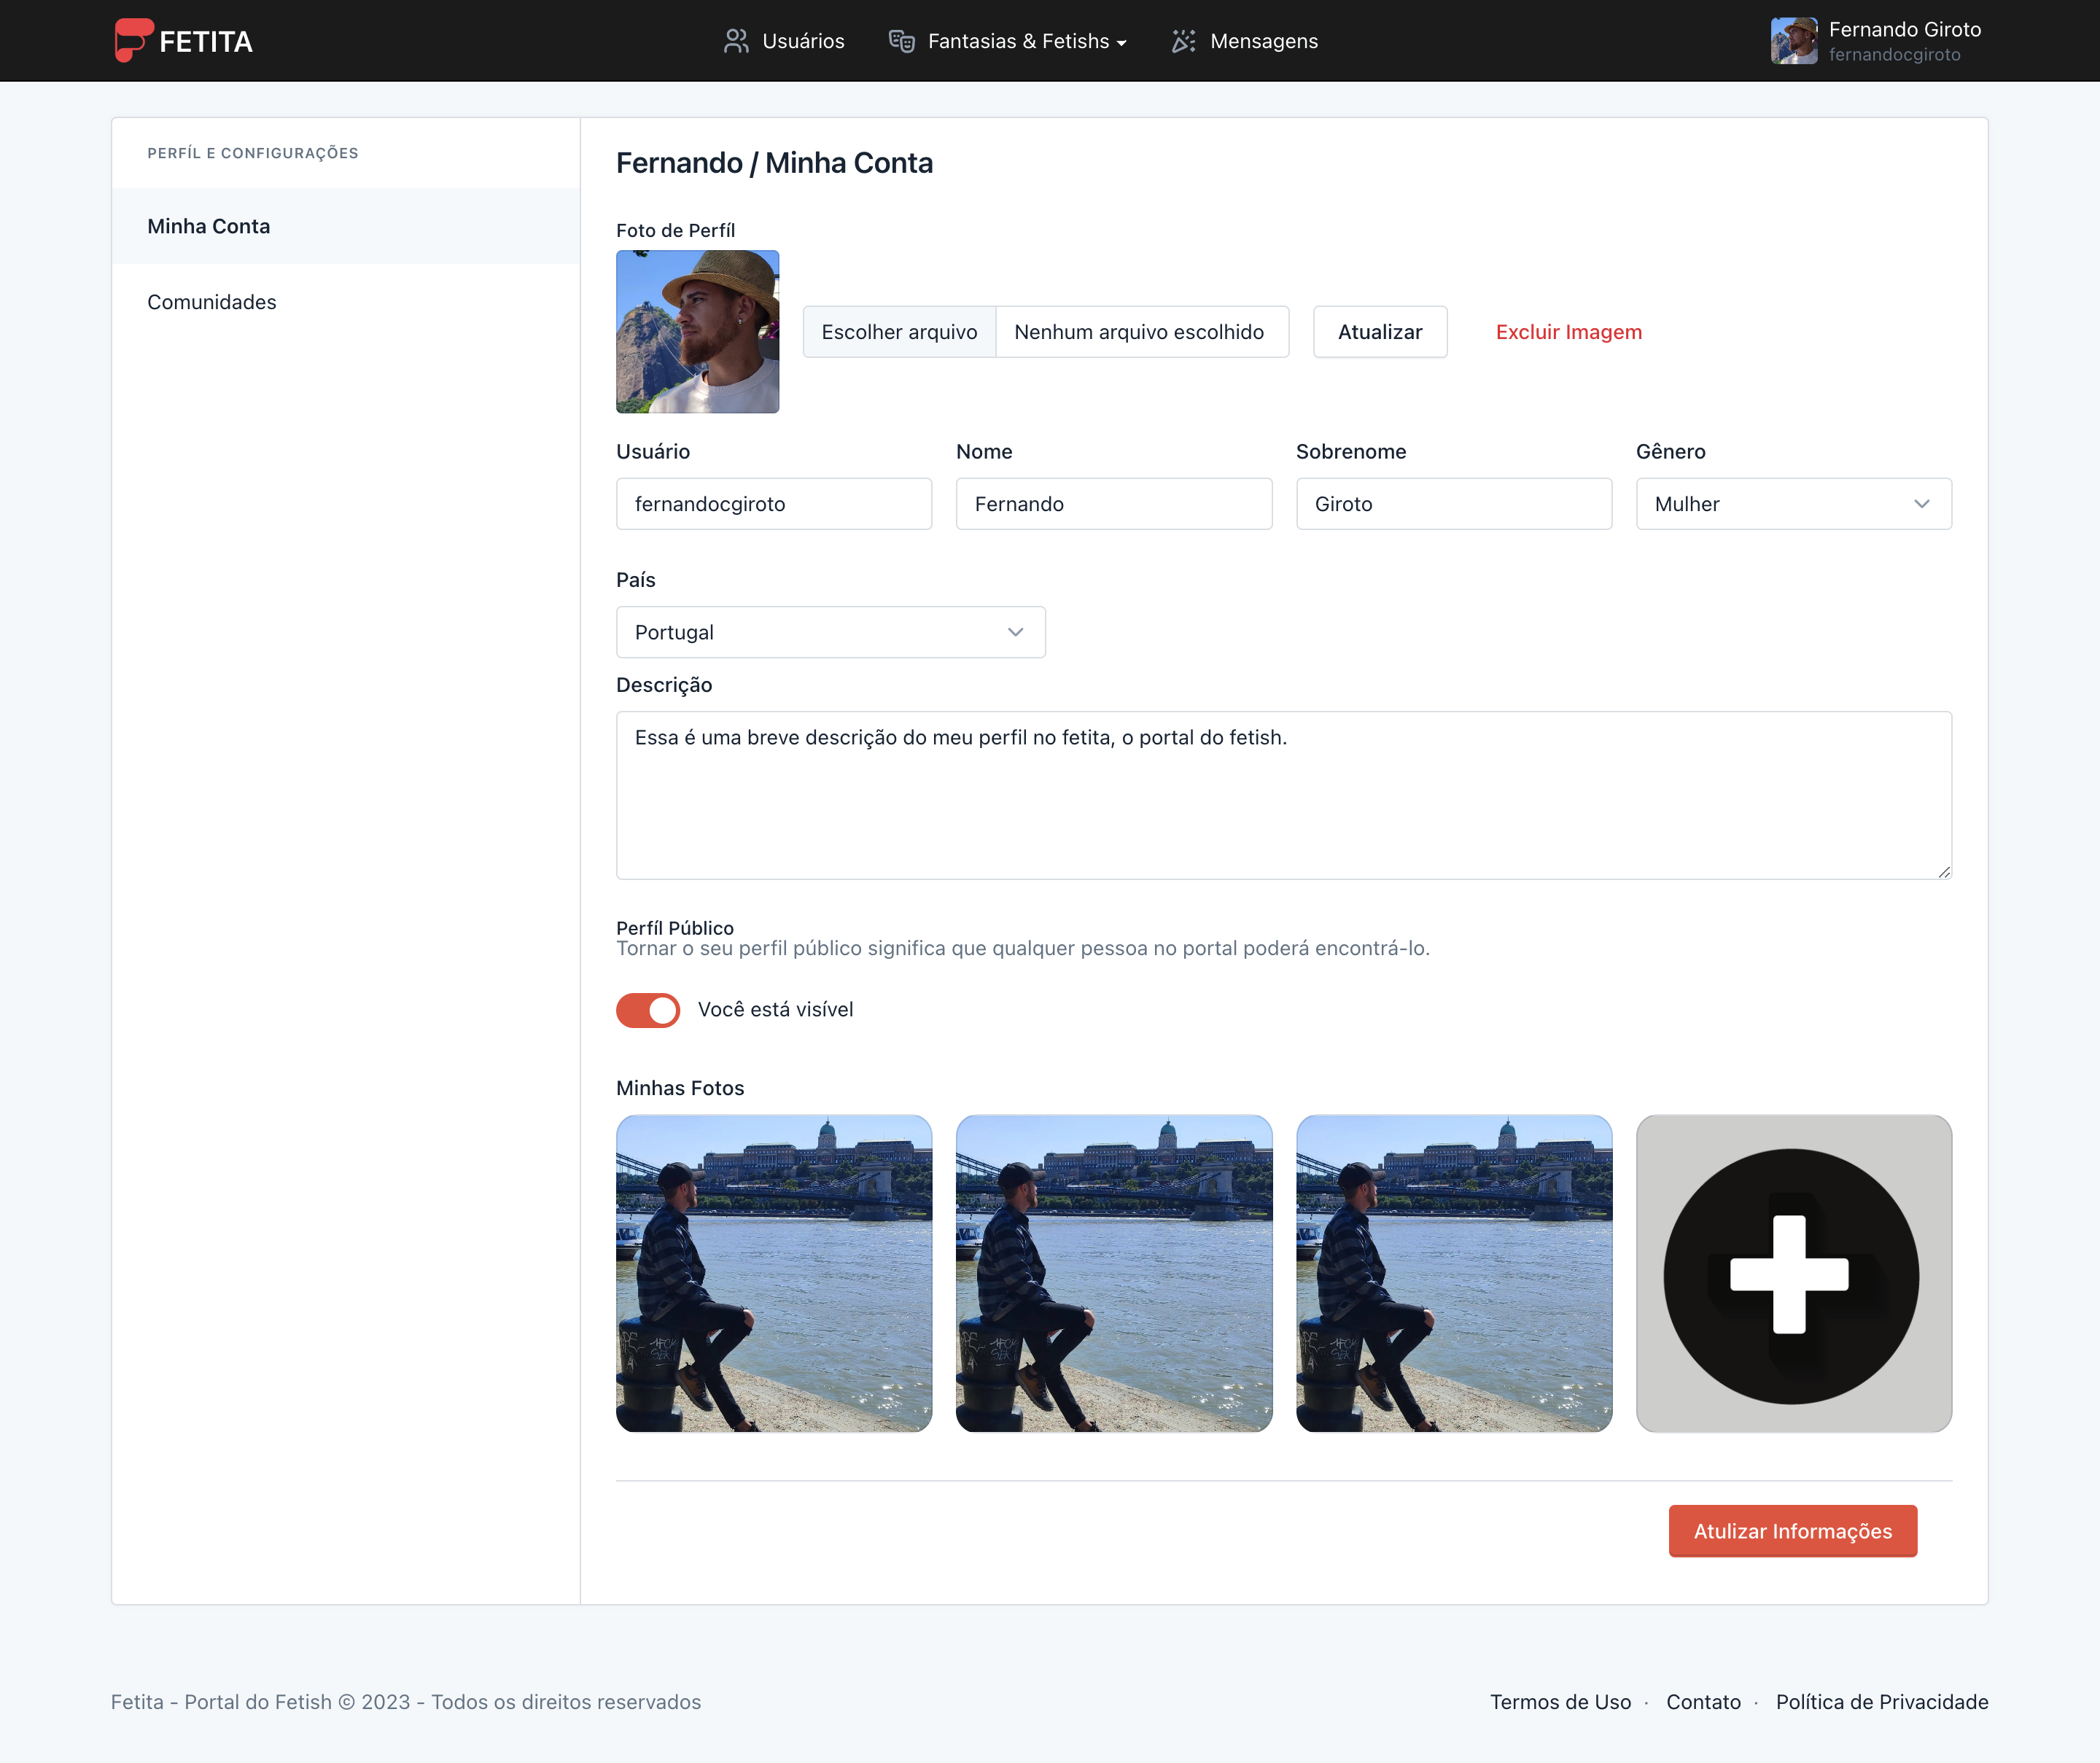Select Comunidades in the sidebar
The width and height of the screenshot is (2100, 1763).
(212, 302)
